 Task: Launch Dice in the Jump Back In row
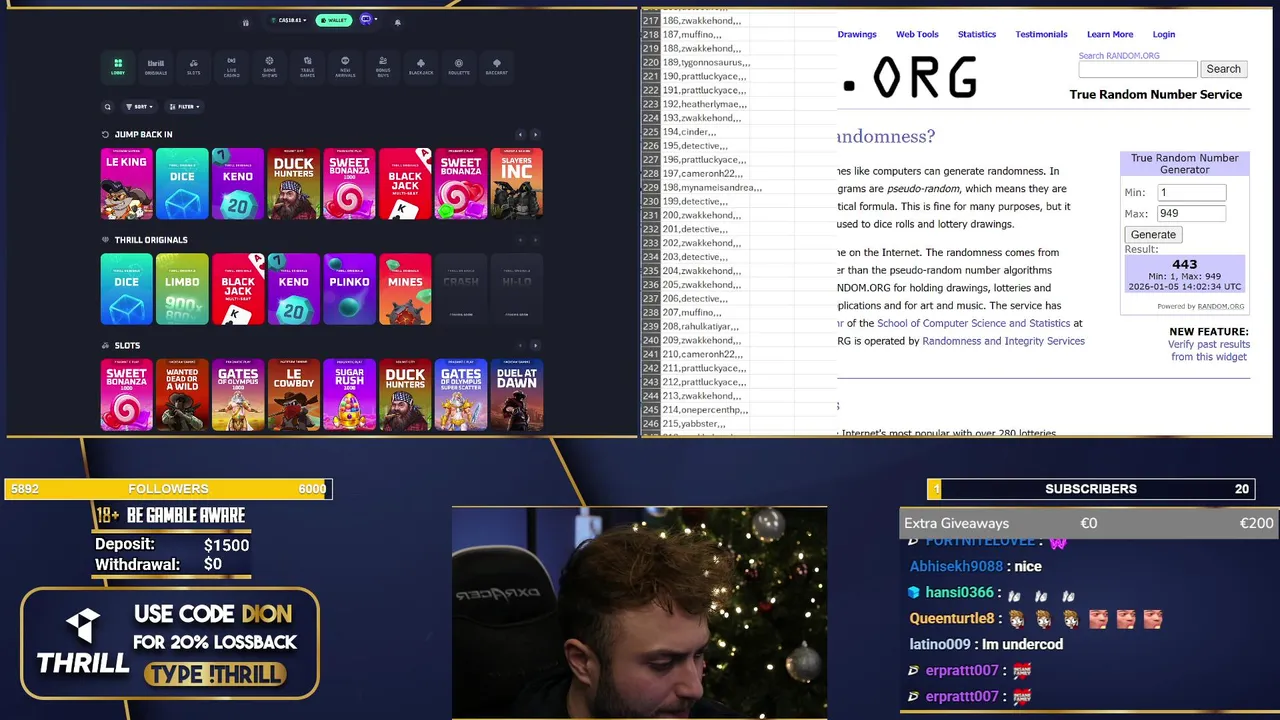coord(182,184)
